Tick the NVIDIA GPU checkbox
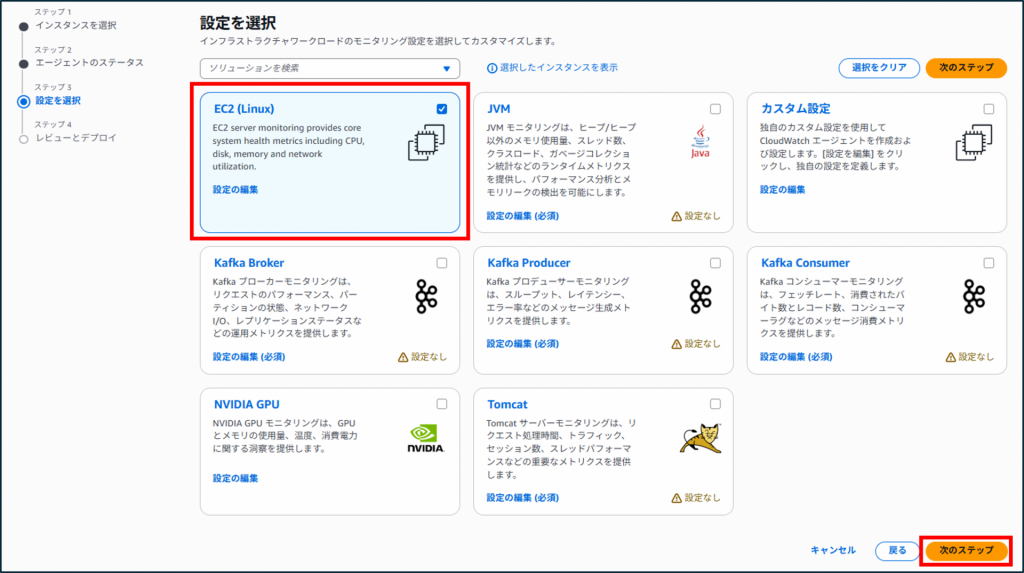The width and height of the screenshot is (1024, 573). click(442, 404)
